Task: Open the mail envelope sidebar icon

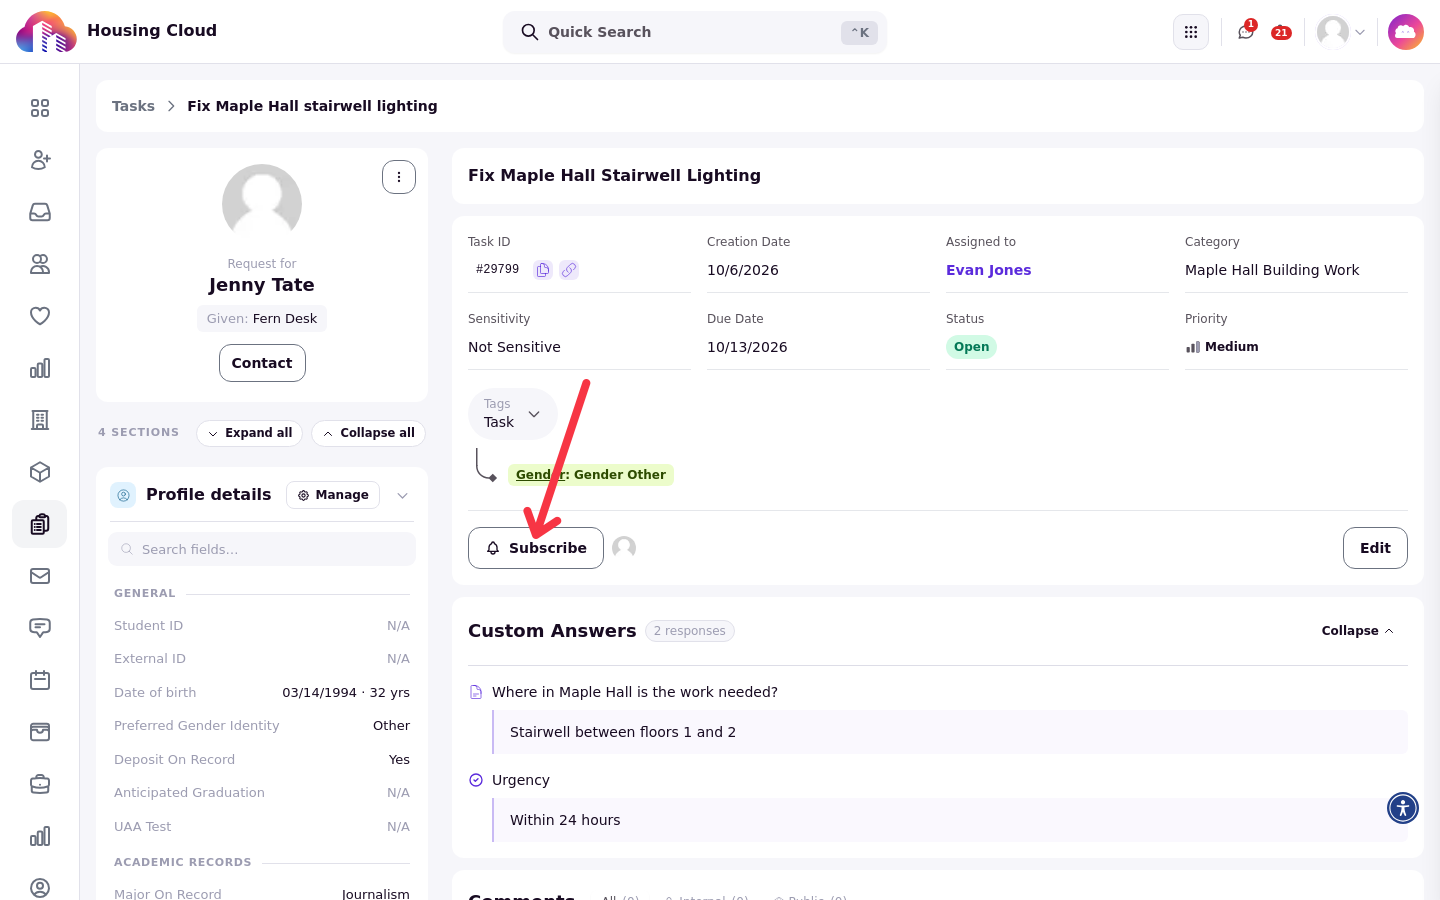Action: (40, 576)
